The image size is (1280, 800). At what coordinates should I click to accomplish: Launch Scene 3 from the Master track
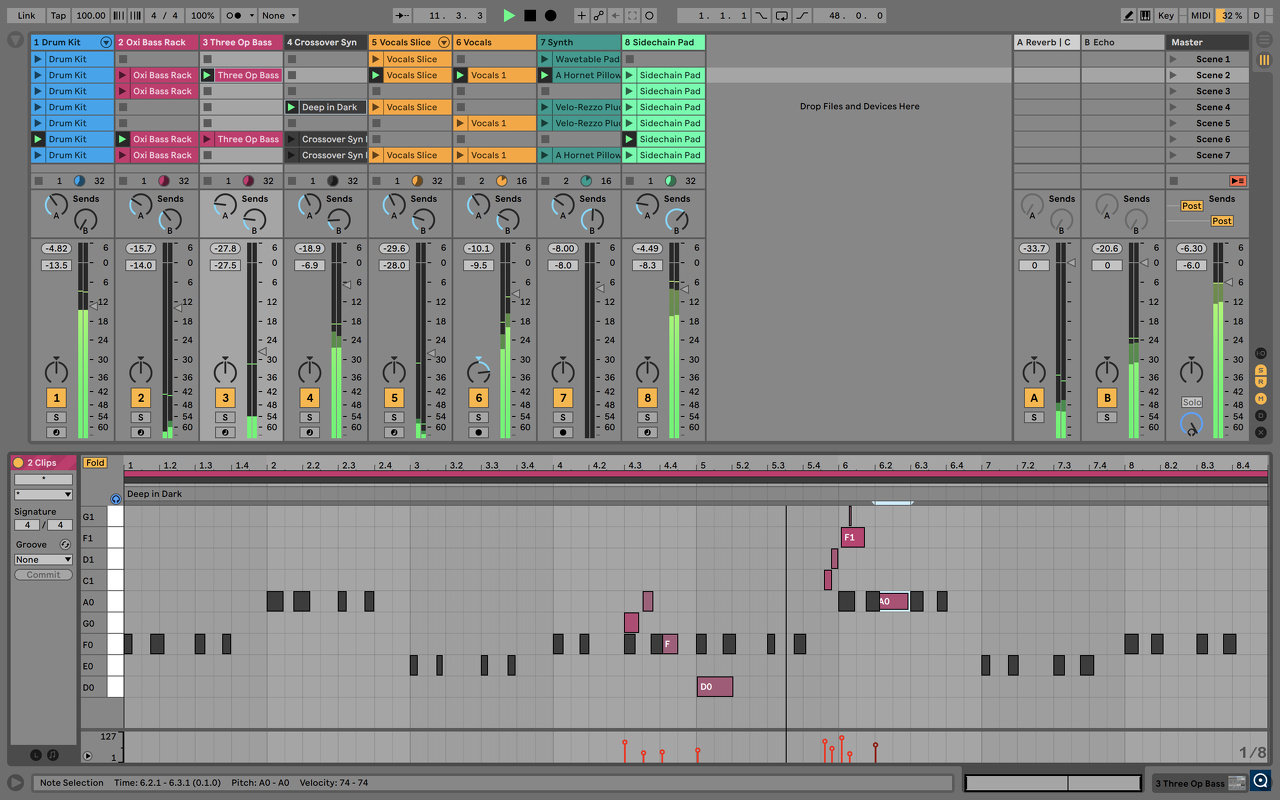click(1174, 91)
